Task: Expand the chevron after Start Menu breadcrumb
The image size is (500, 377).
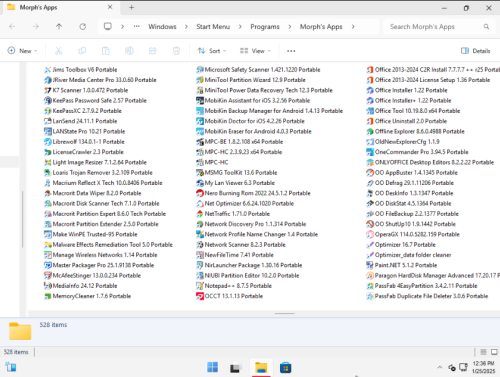Action: pyautogui.click(x=240, y=27)
